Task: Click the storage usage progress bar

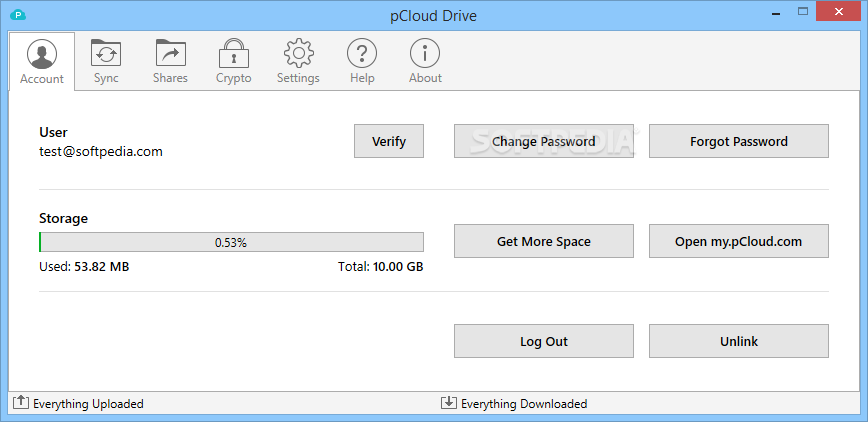Action: pos(231,242)
